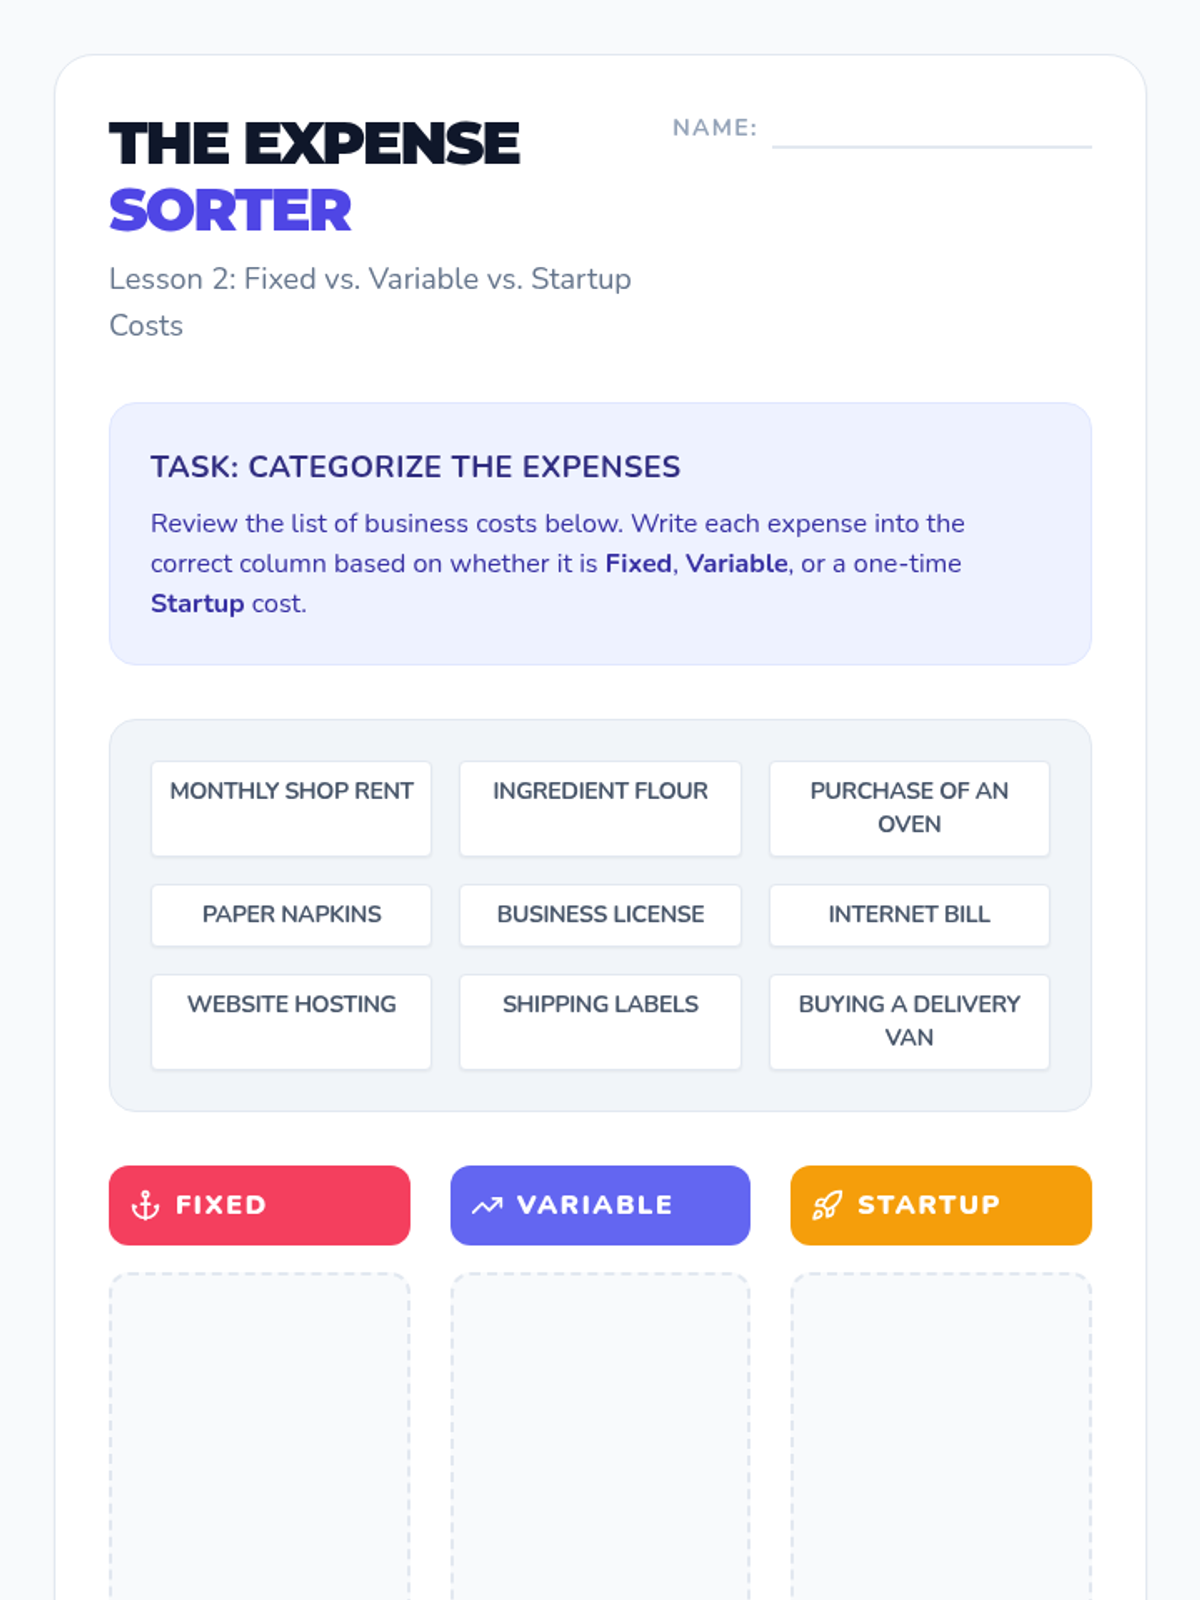The height and width of the screenshot is (1600, 1200).
Task: Select the Buying a Delivery Van card
Action: (909, 1022)
